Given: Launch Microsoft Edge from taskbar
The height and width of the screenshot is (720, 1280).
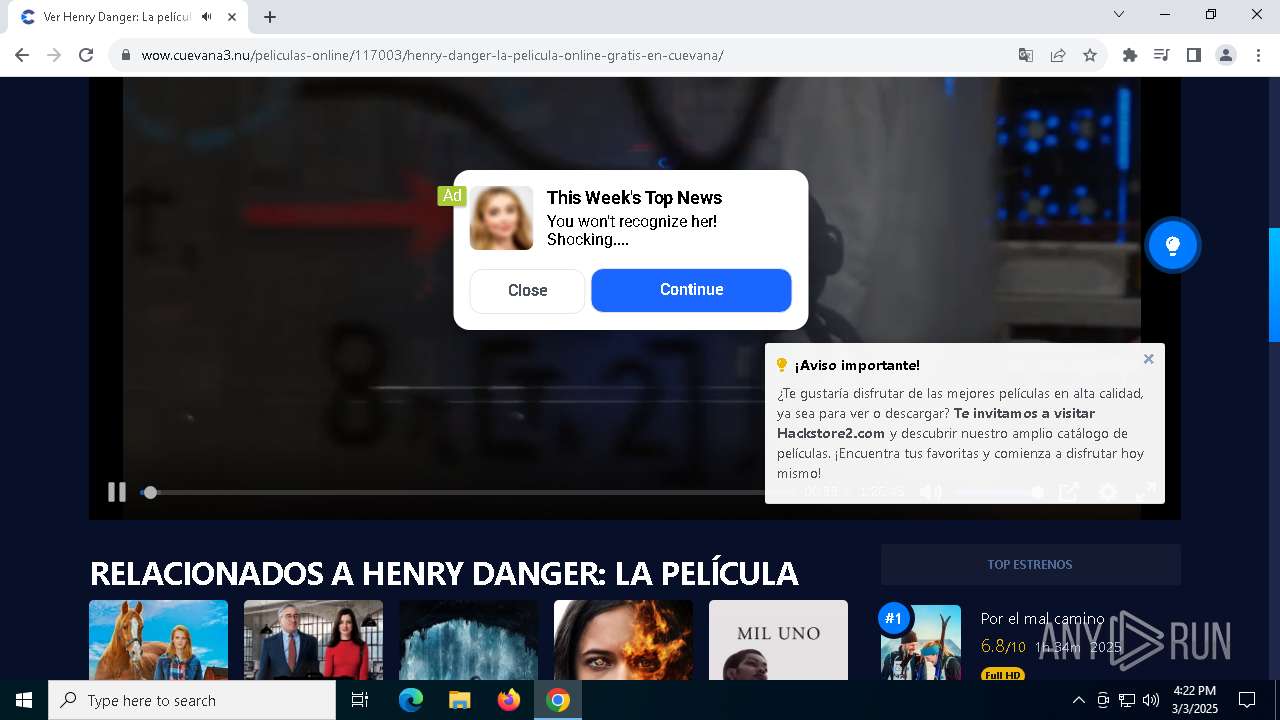Looking at the screenshot, I should pos(411,700).
